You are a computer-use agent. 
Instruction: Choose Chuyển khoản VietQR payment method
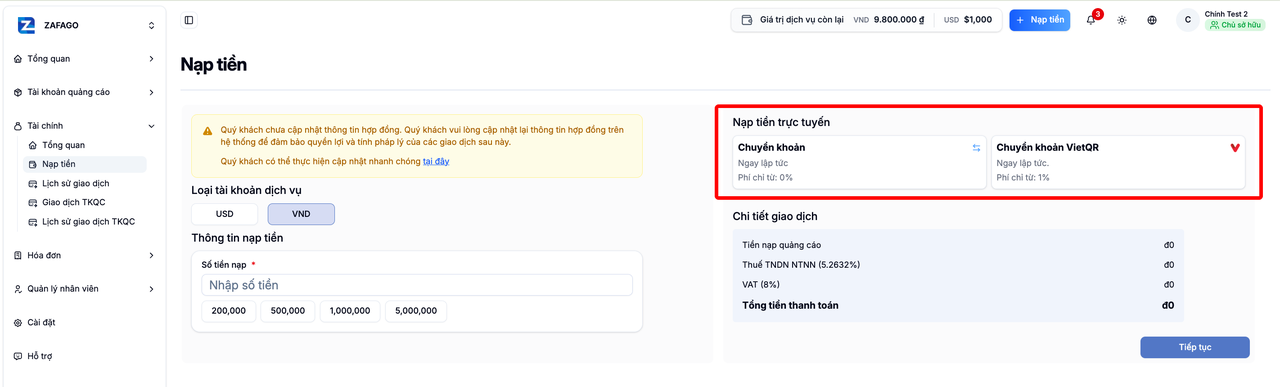click(1118, 162)
